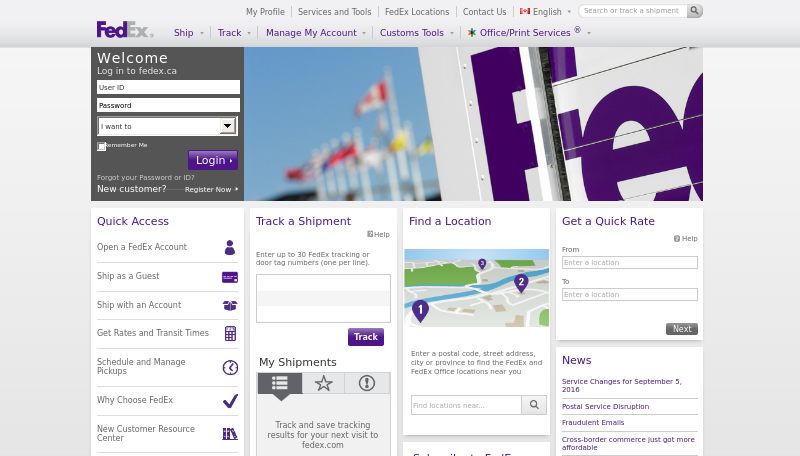The width and height of the screenshot is (800, 456).
Task: Click My Profile link
Action: [x=265, y=12]
